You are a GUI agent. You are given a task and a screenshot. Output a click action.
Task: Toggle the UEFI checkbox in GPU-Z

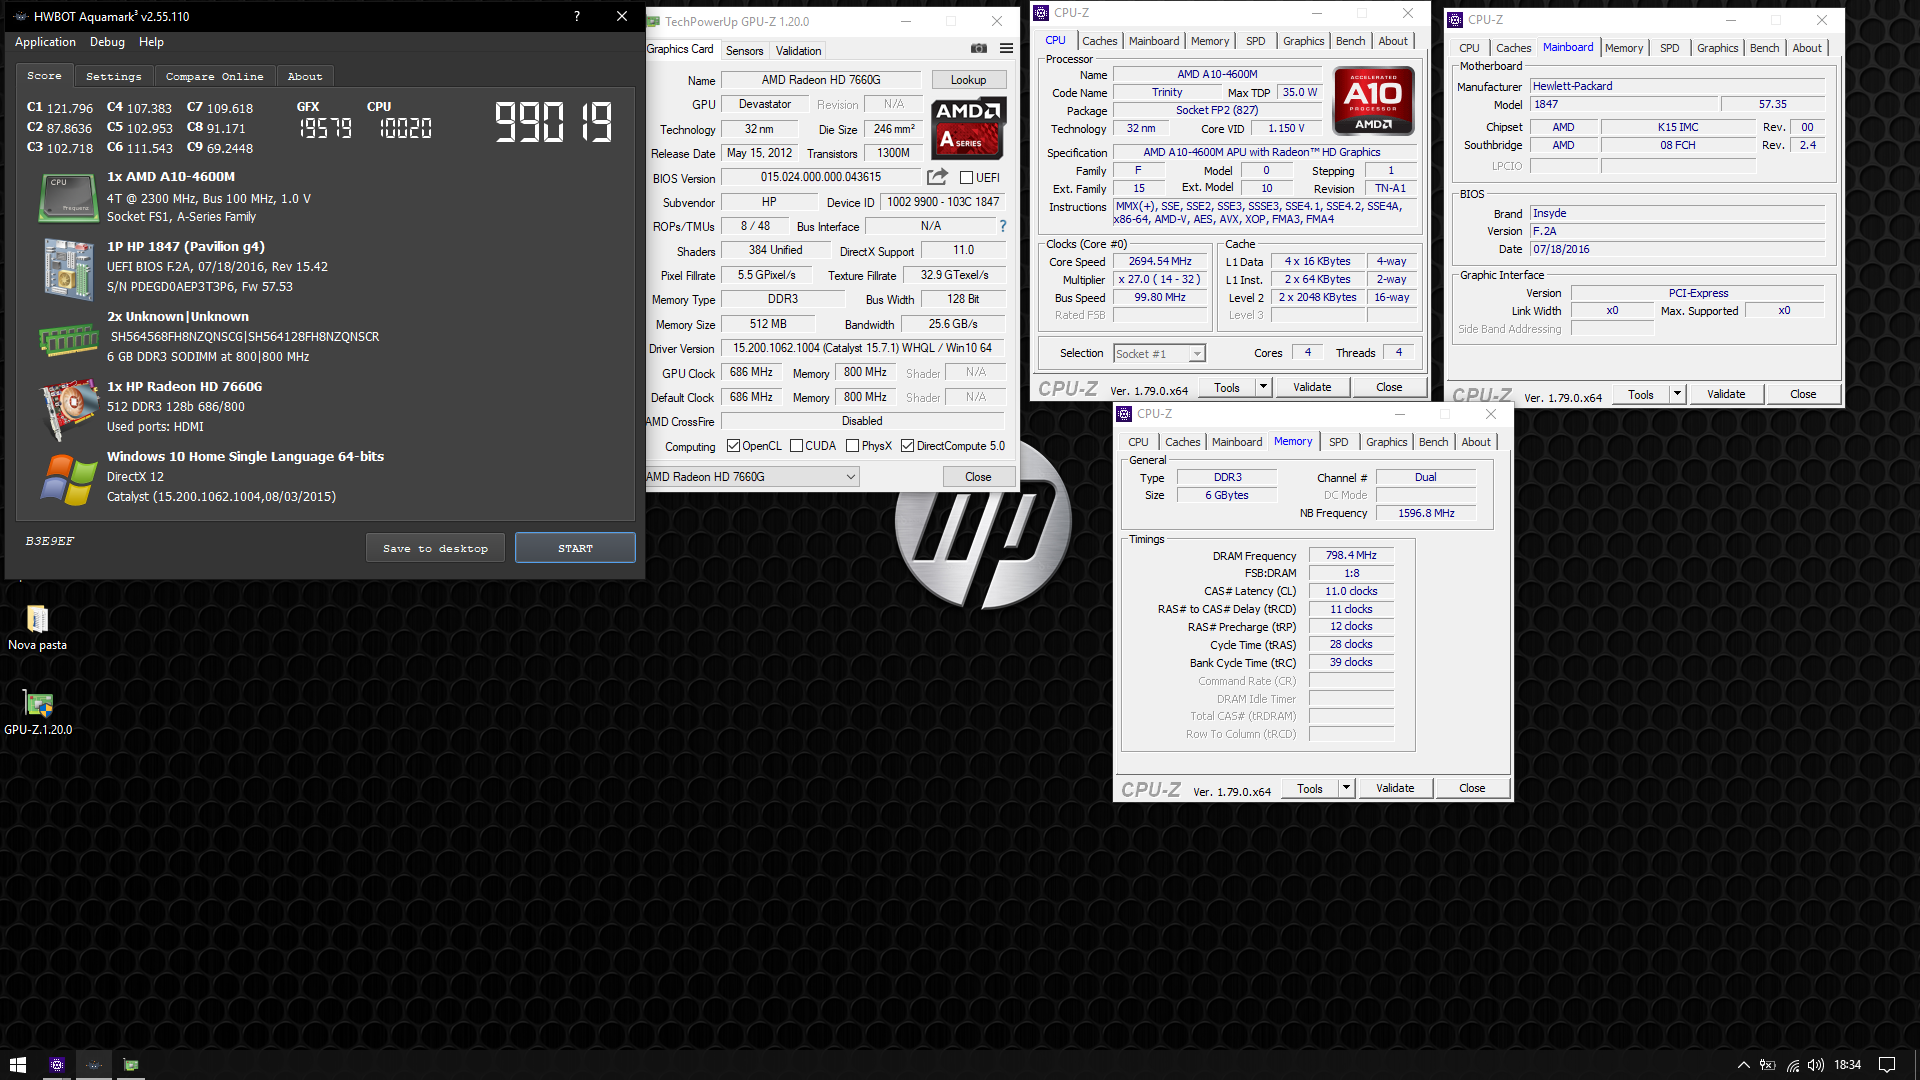click(x=966, y=178)
